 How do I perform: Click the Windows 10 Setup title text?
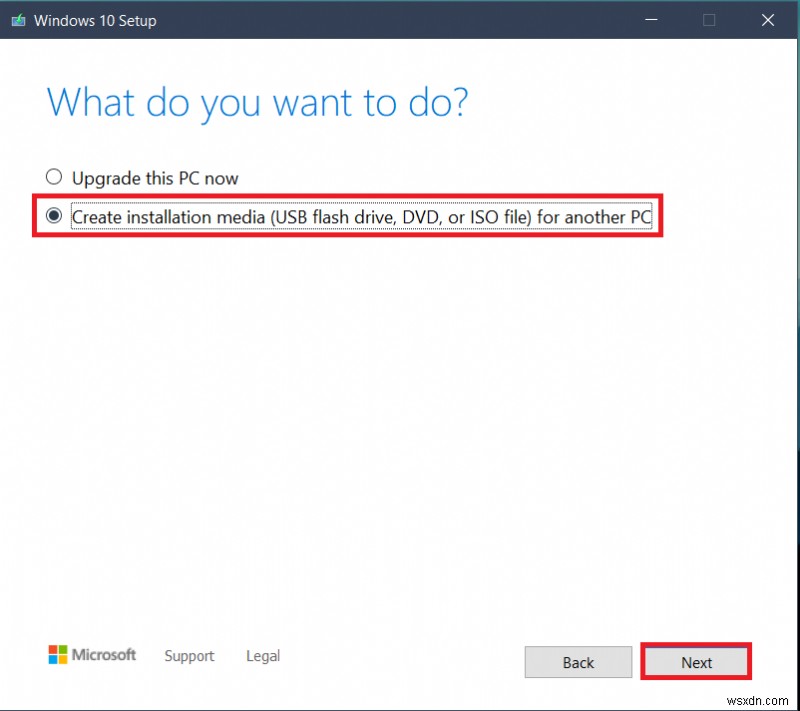point(97,20)
